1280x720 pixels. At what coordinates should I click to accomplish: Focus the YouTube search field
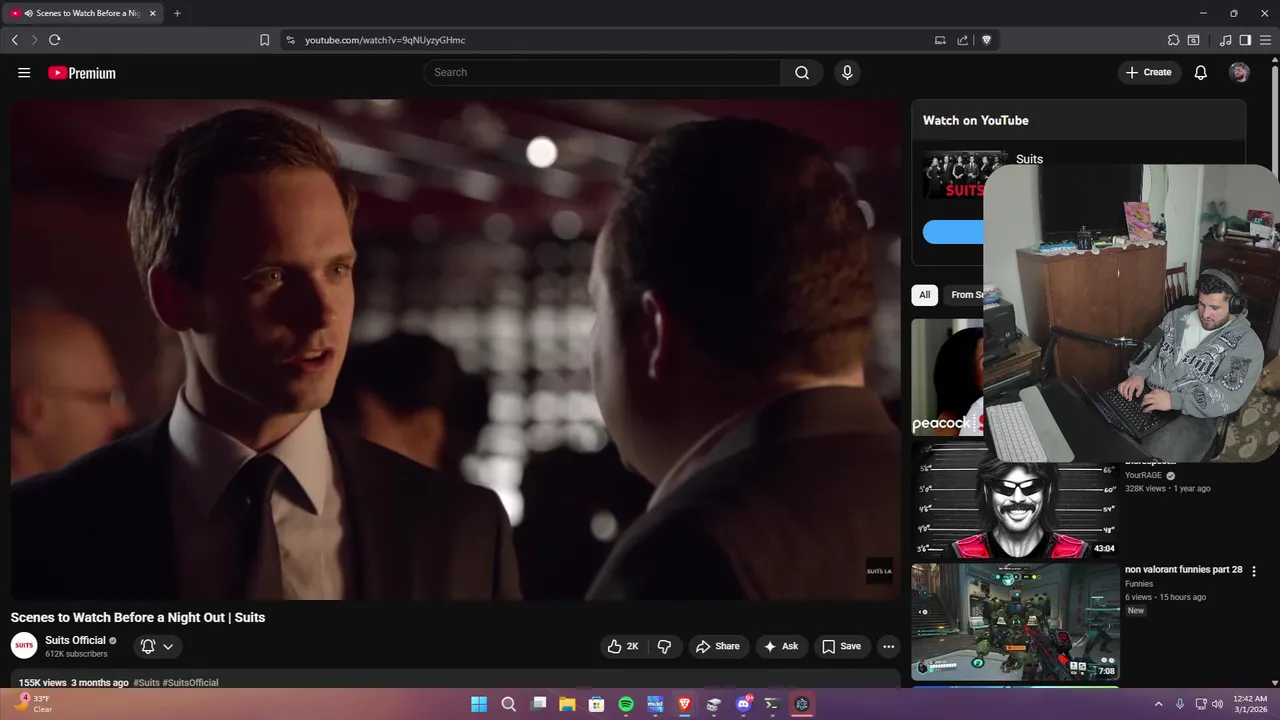[602, 72]
